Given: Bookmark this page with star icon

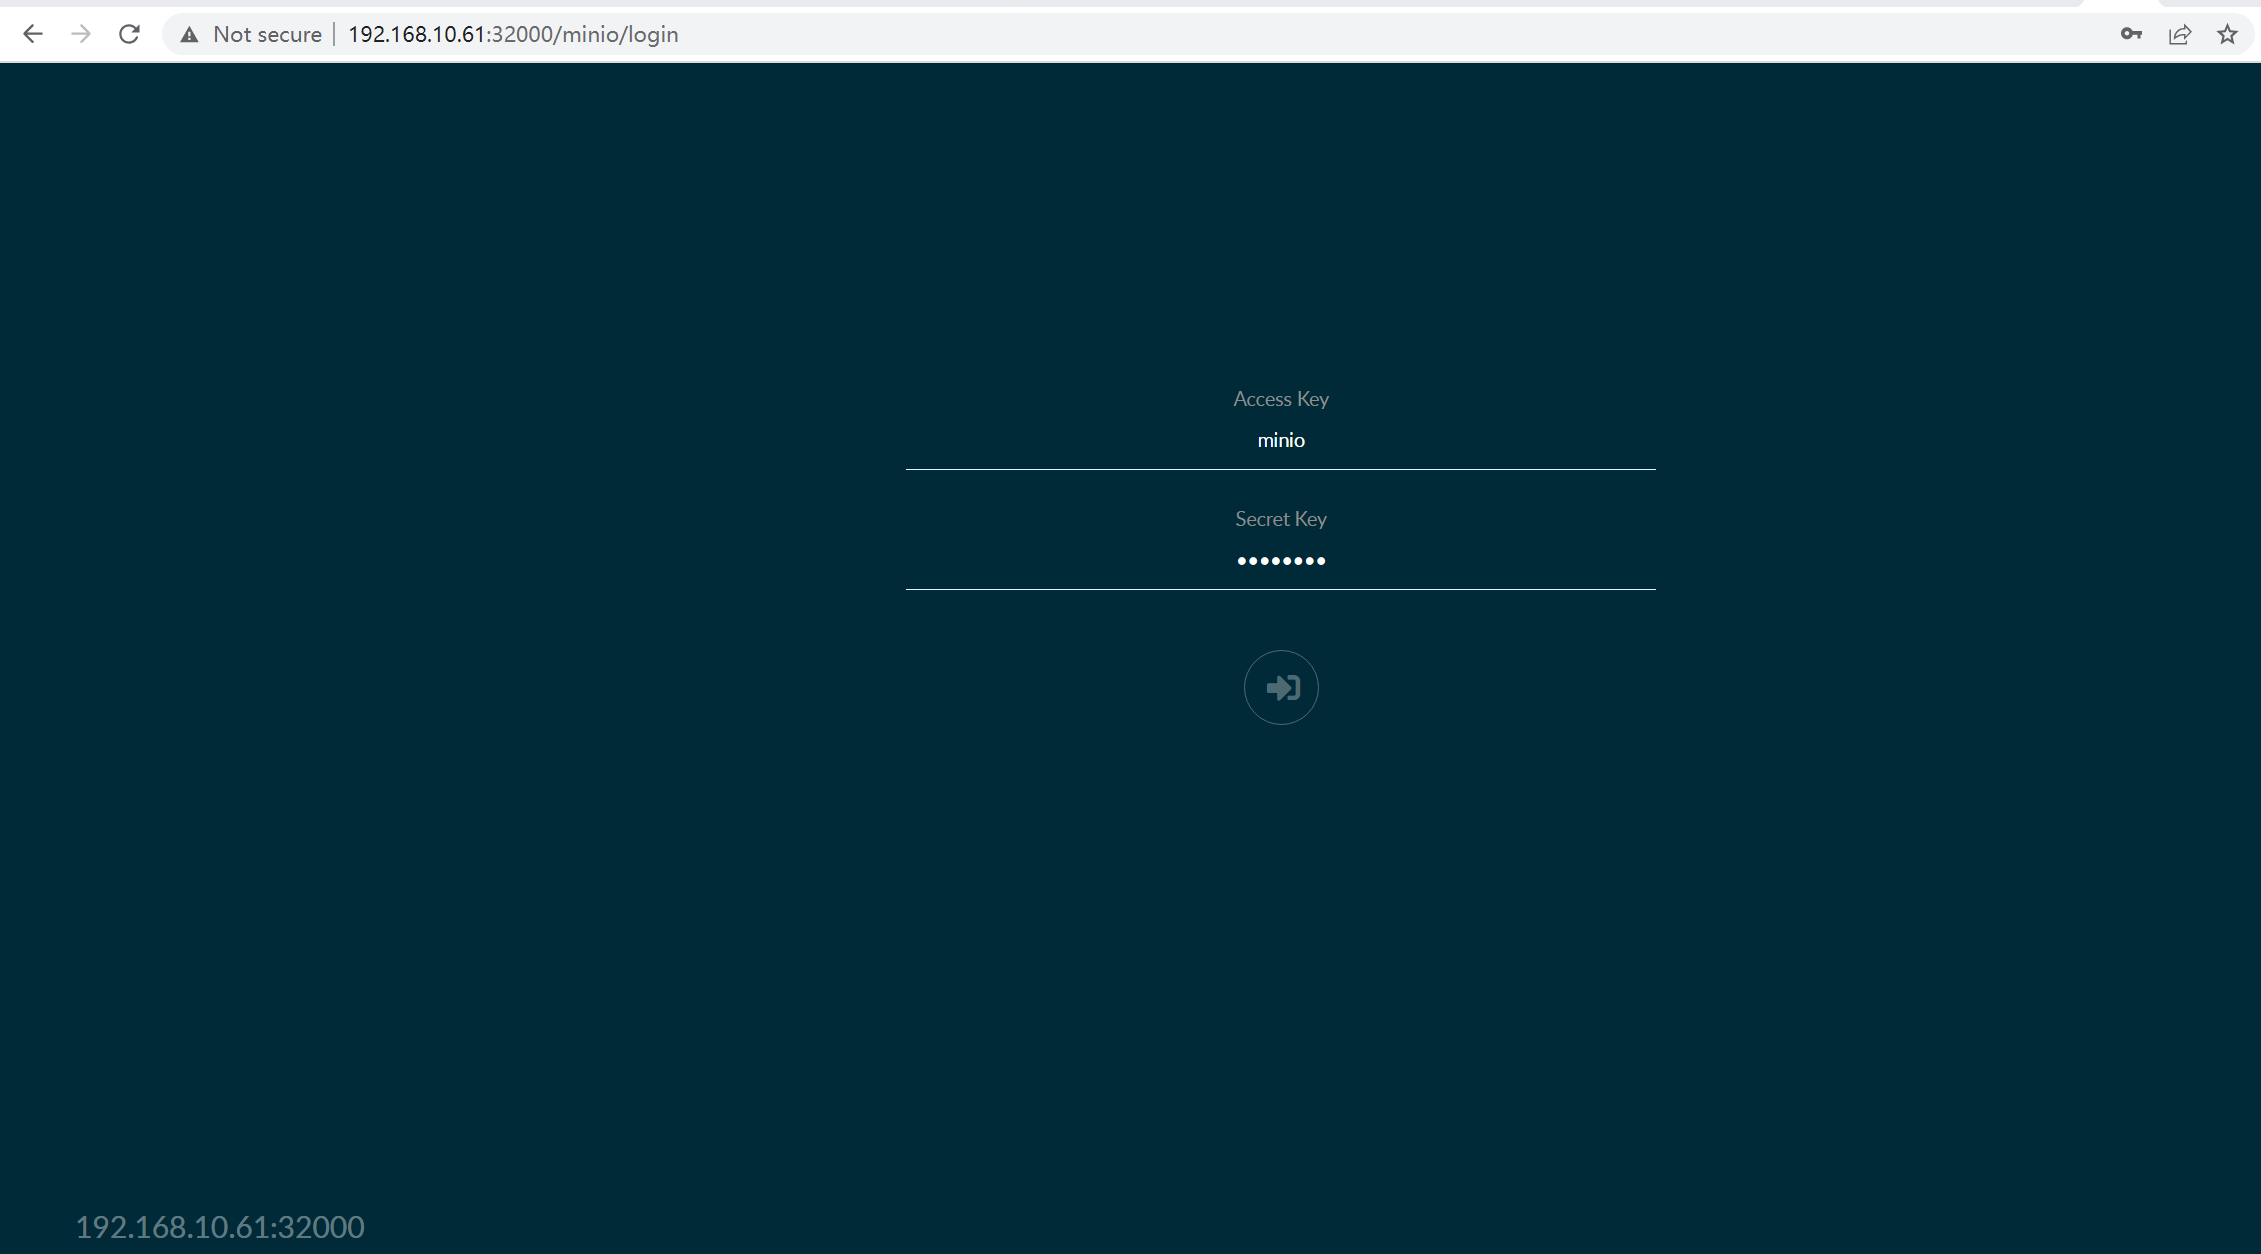Looking at the screenshot, I should (x=2227, y=34).
